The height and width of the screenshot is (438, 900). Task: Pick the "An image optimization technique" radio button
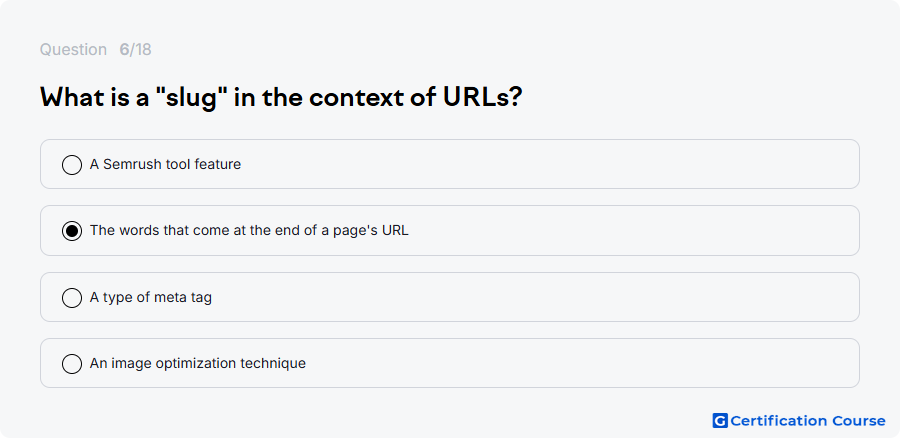[x=72, y=364]
